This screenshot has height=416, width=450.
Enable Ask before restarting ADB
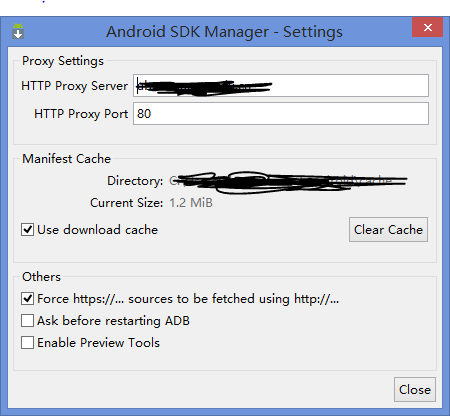tap(27, 321)
